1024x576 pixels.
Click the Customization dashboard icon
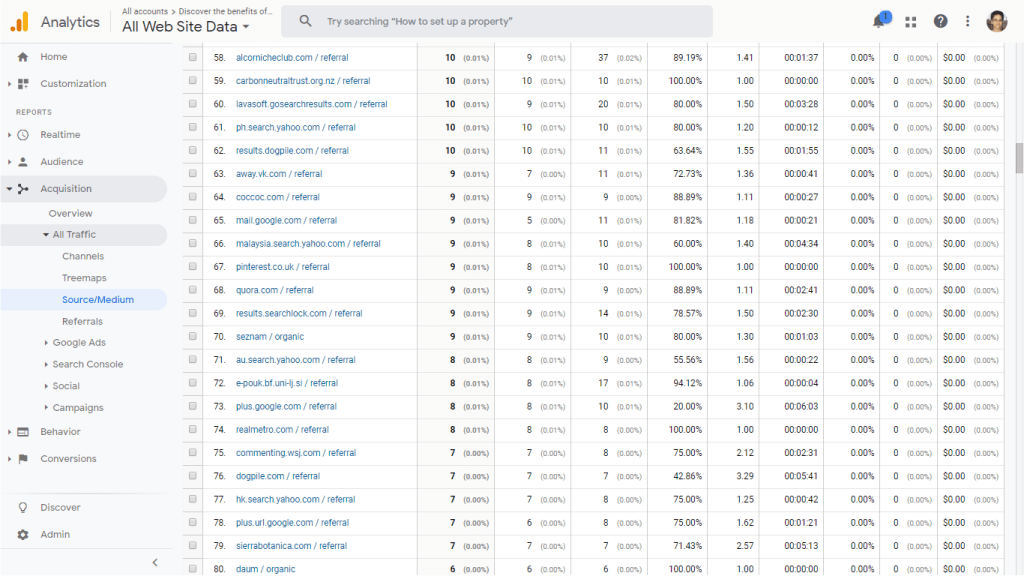tap(23, 84)
